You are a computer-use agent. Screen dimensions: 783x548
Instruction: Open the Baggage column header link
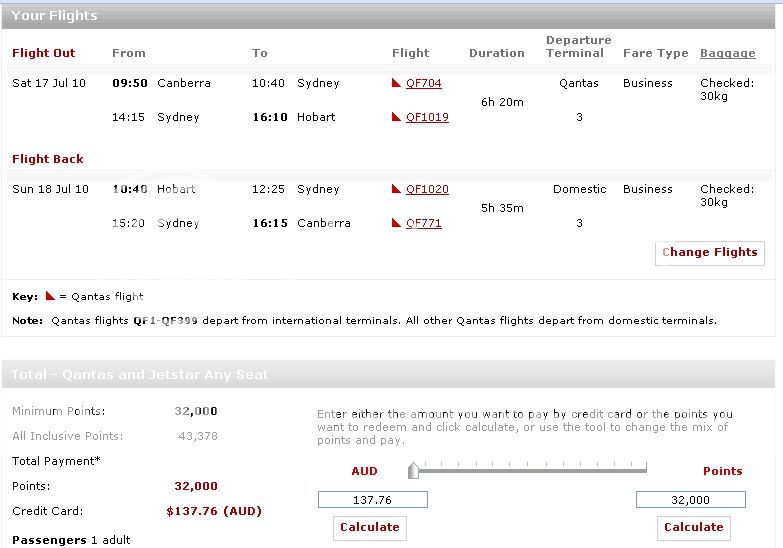click(727, 54)
